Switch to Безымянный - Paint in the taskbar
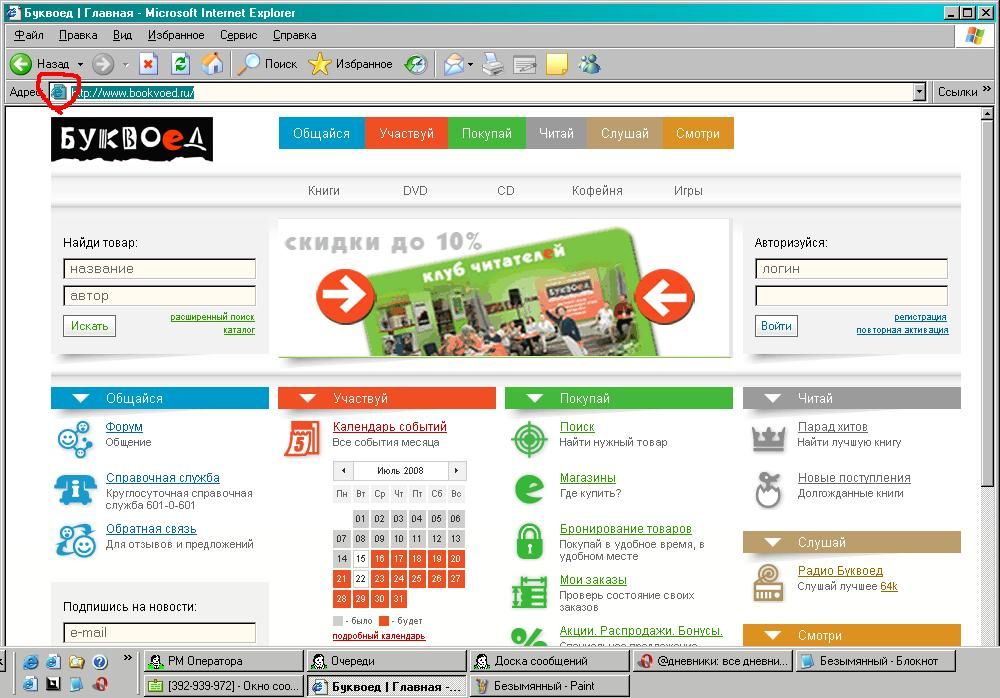Image resolution: width=1000 pixels, height=698 pixels. pyautogui.click(x=550, y=686)
